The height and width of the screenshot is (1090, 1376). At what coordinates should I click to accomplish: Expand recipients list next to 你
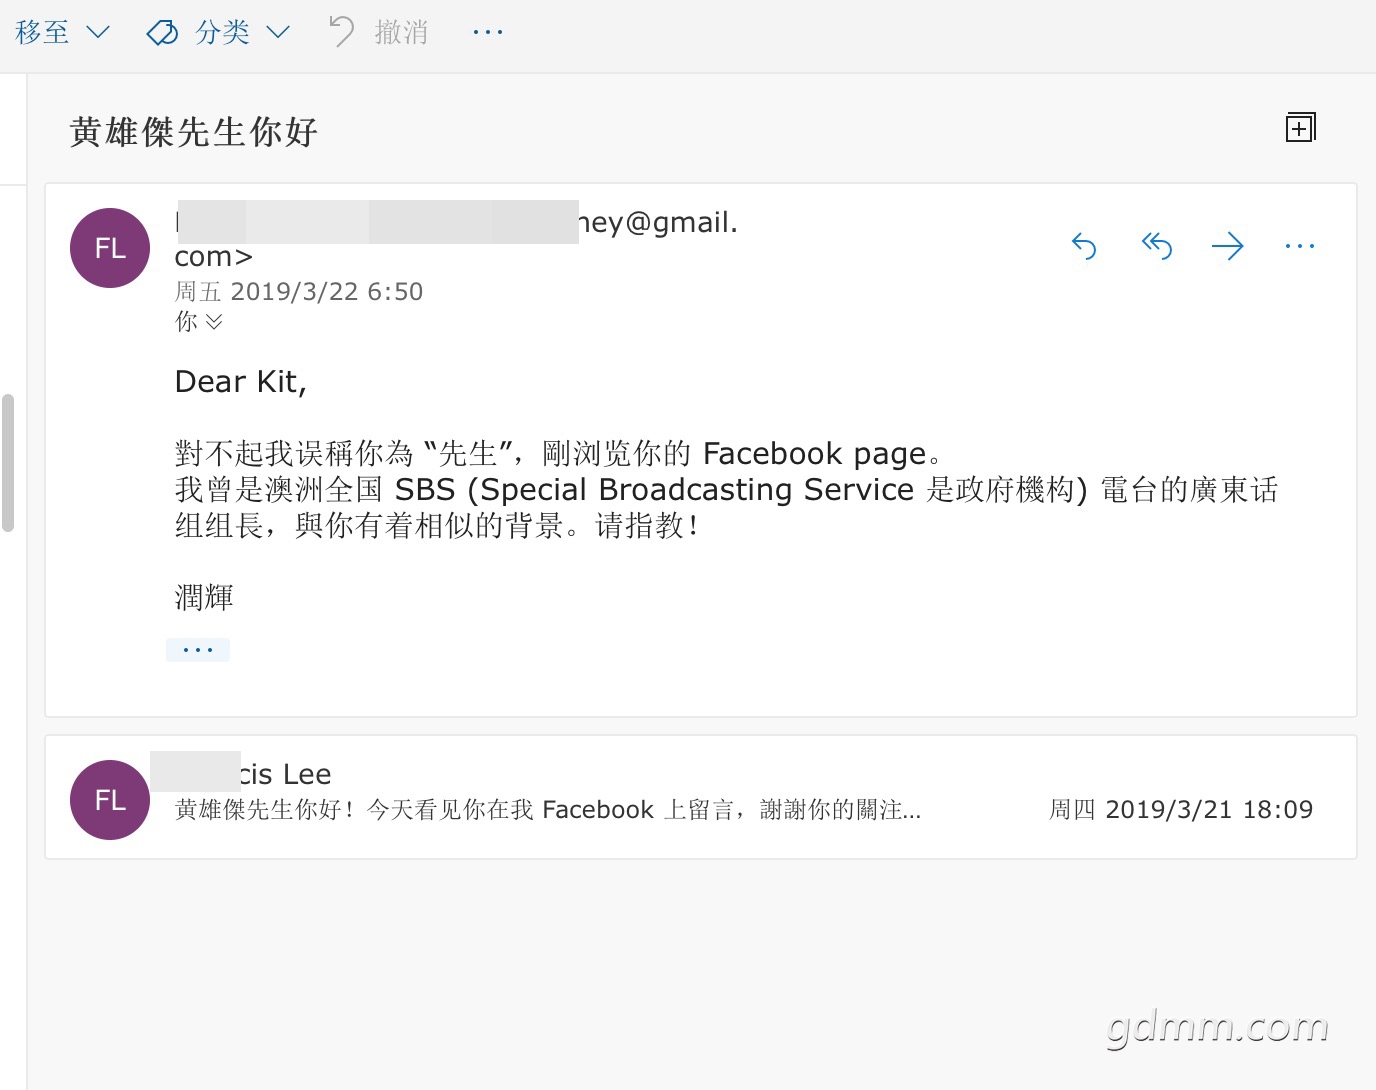click(x=214, y=322)
